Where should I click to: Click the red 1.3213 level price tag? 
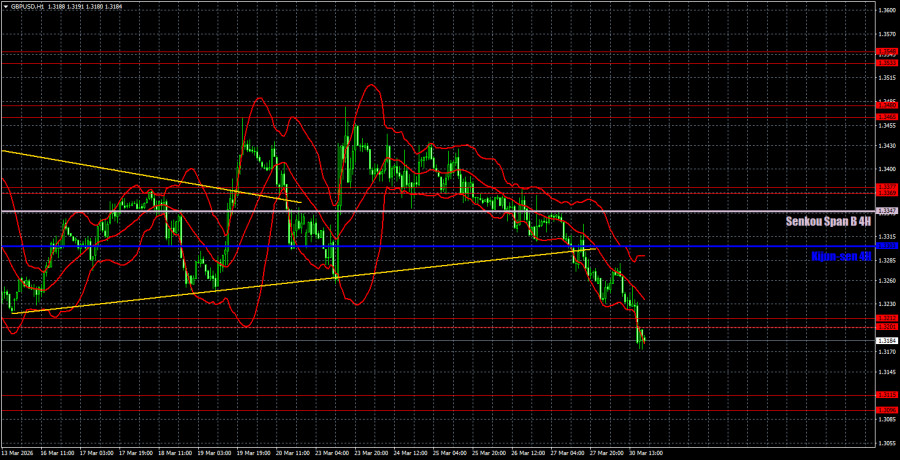click(886, 318)
